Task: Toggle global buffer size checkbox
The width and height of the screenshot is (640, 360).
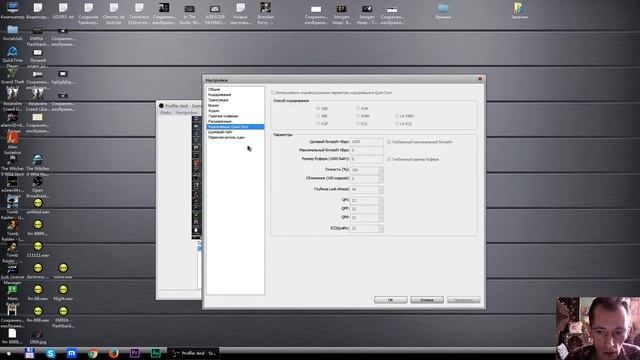Action: pos(389,159)
